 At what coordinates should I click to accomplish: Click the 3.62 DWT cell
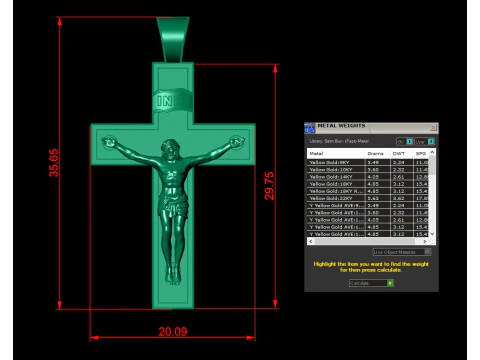point(402,198)
